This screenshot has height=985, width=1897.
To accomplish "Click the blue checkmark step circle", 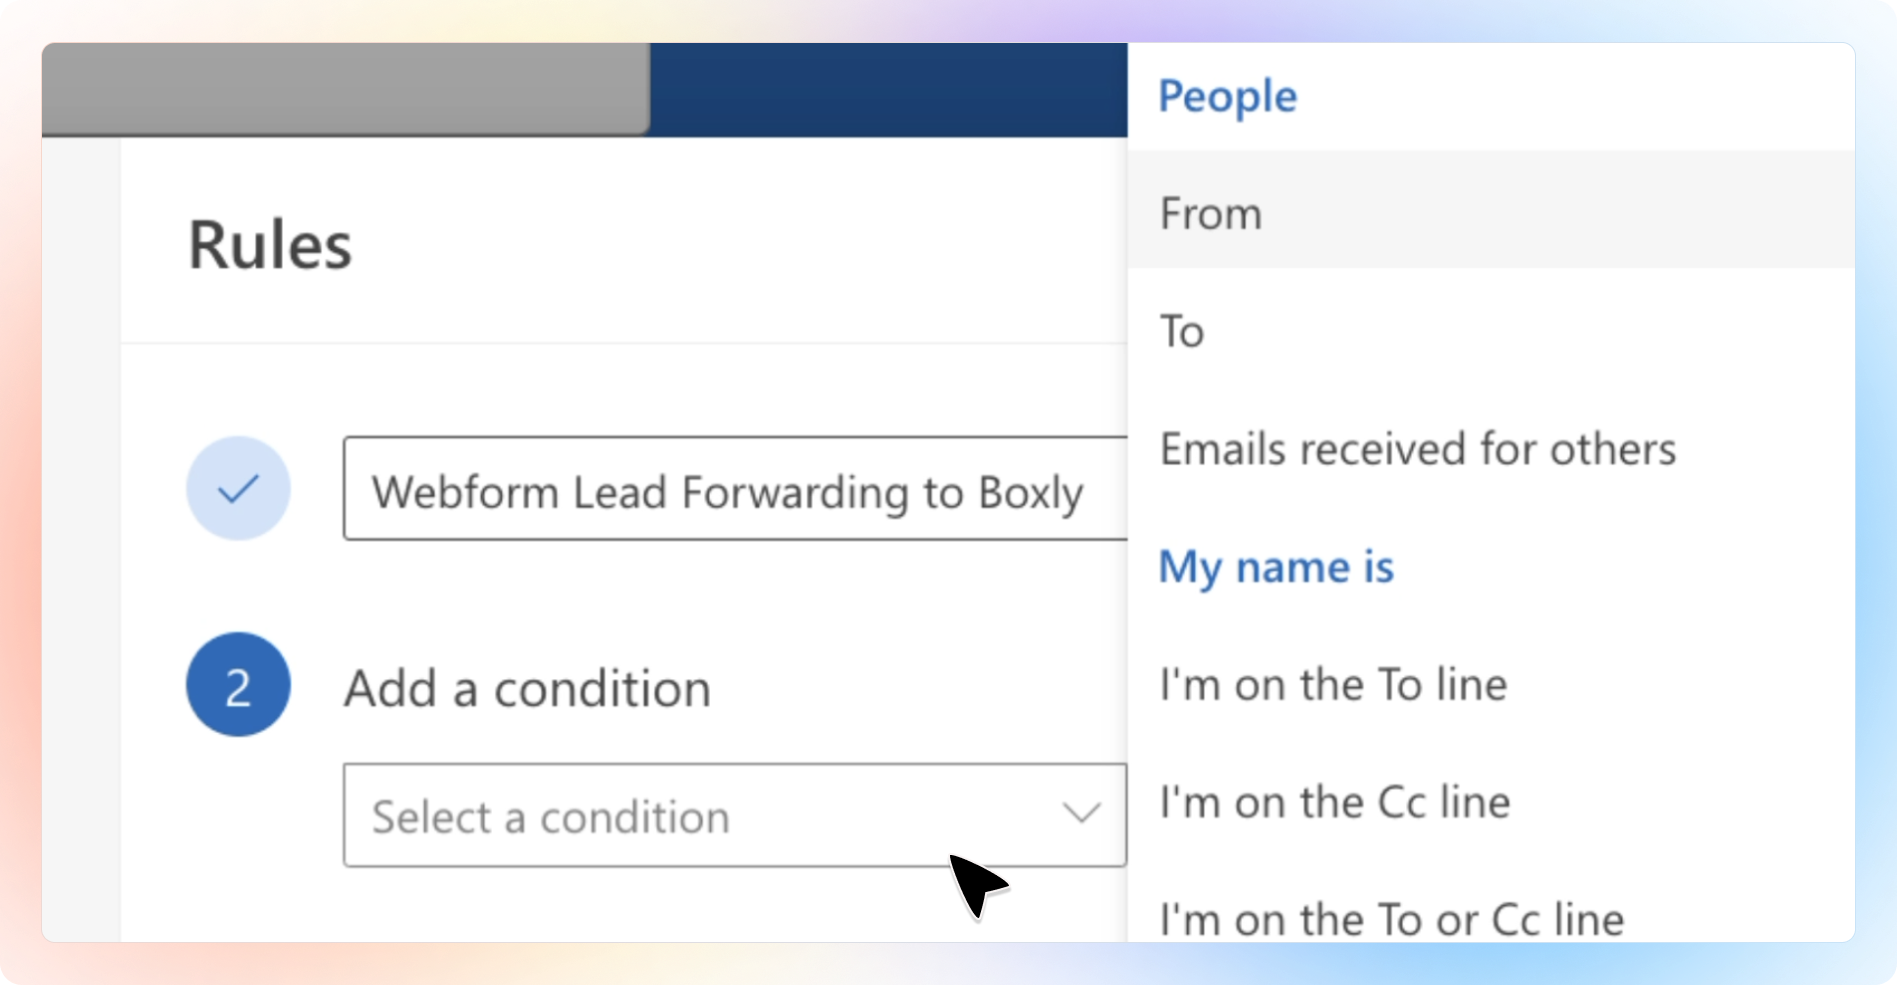I will (x=238, y=488).
